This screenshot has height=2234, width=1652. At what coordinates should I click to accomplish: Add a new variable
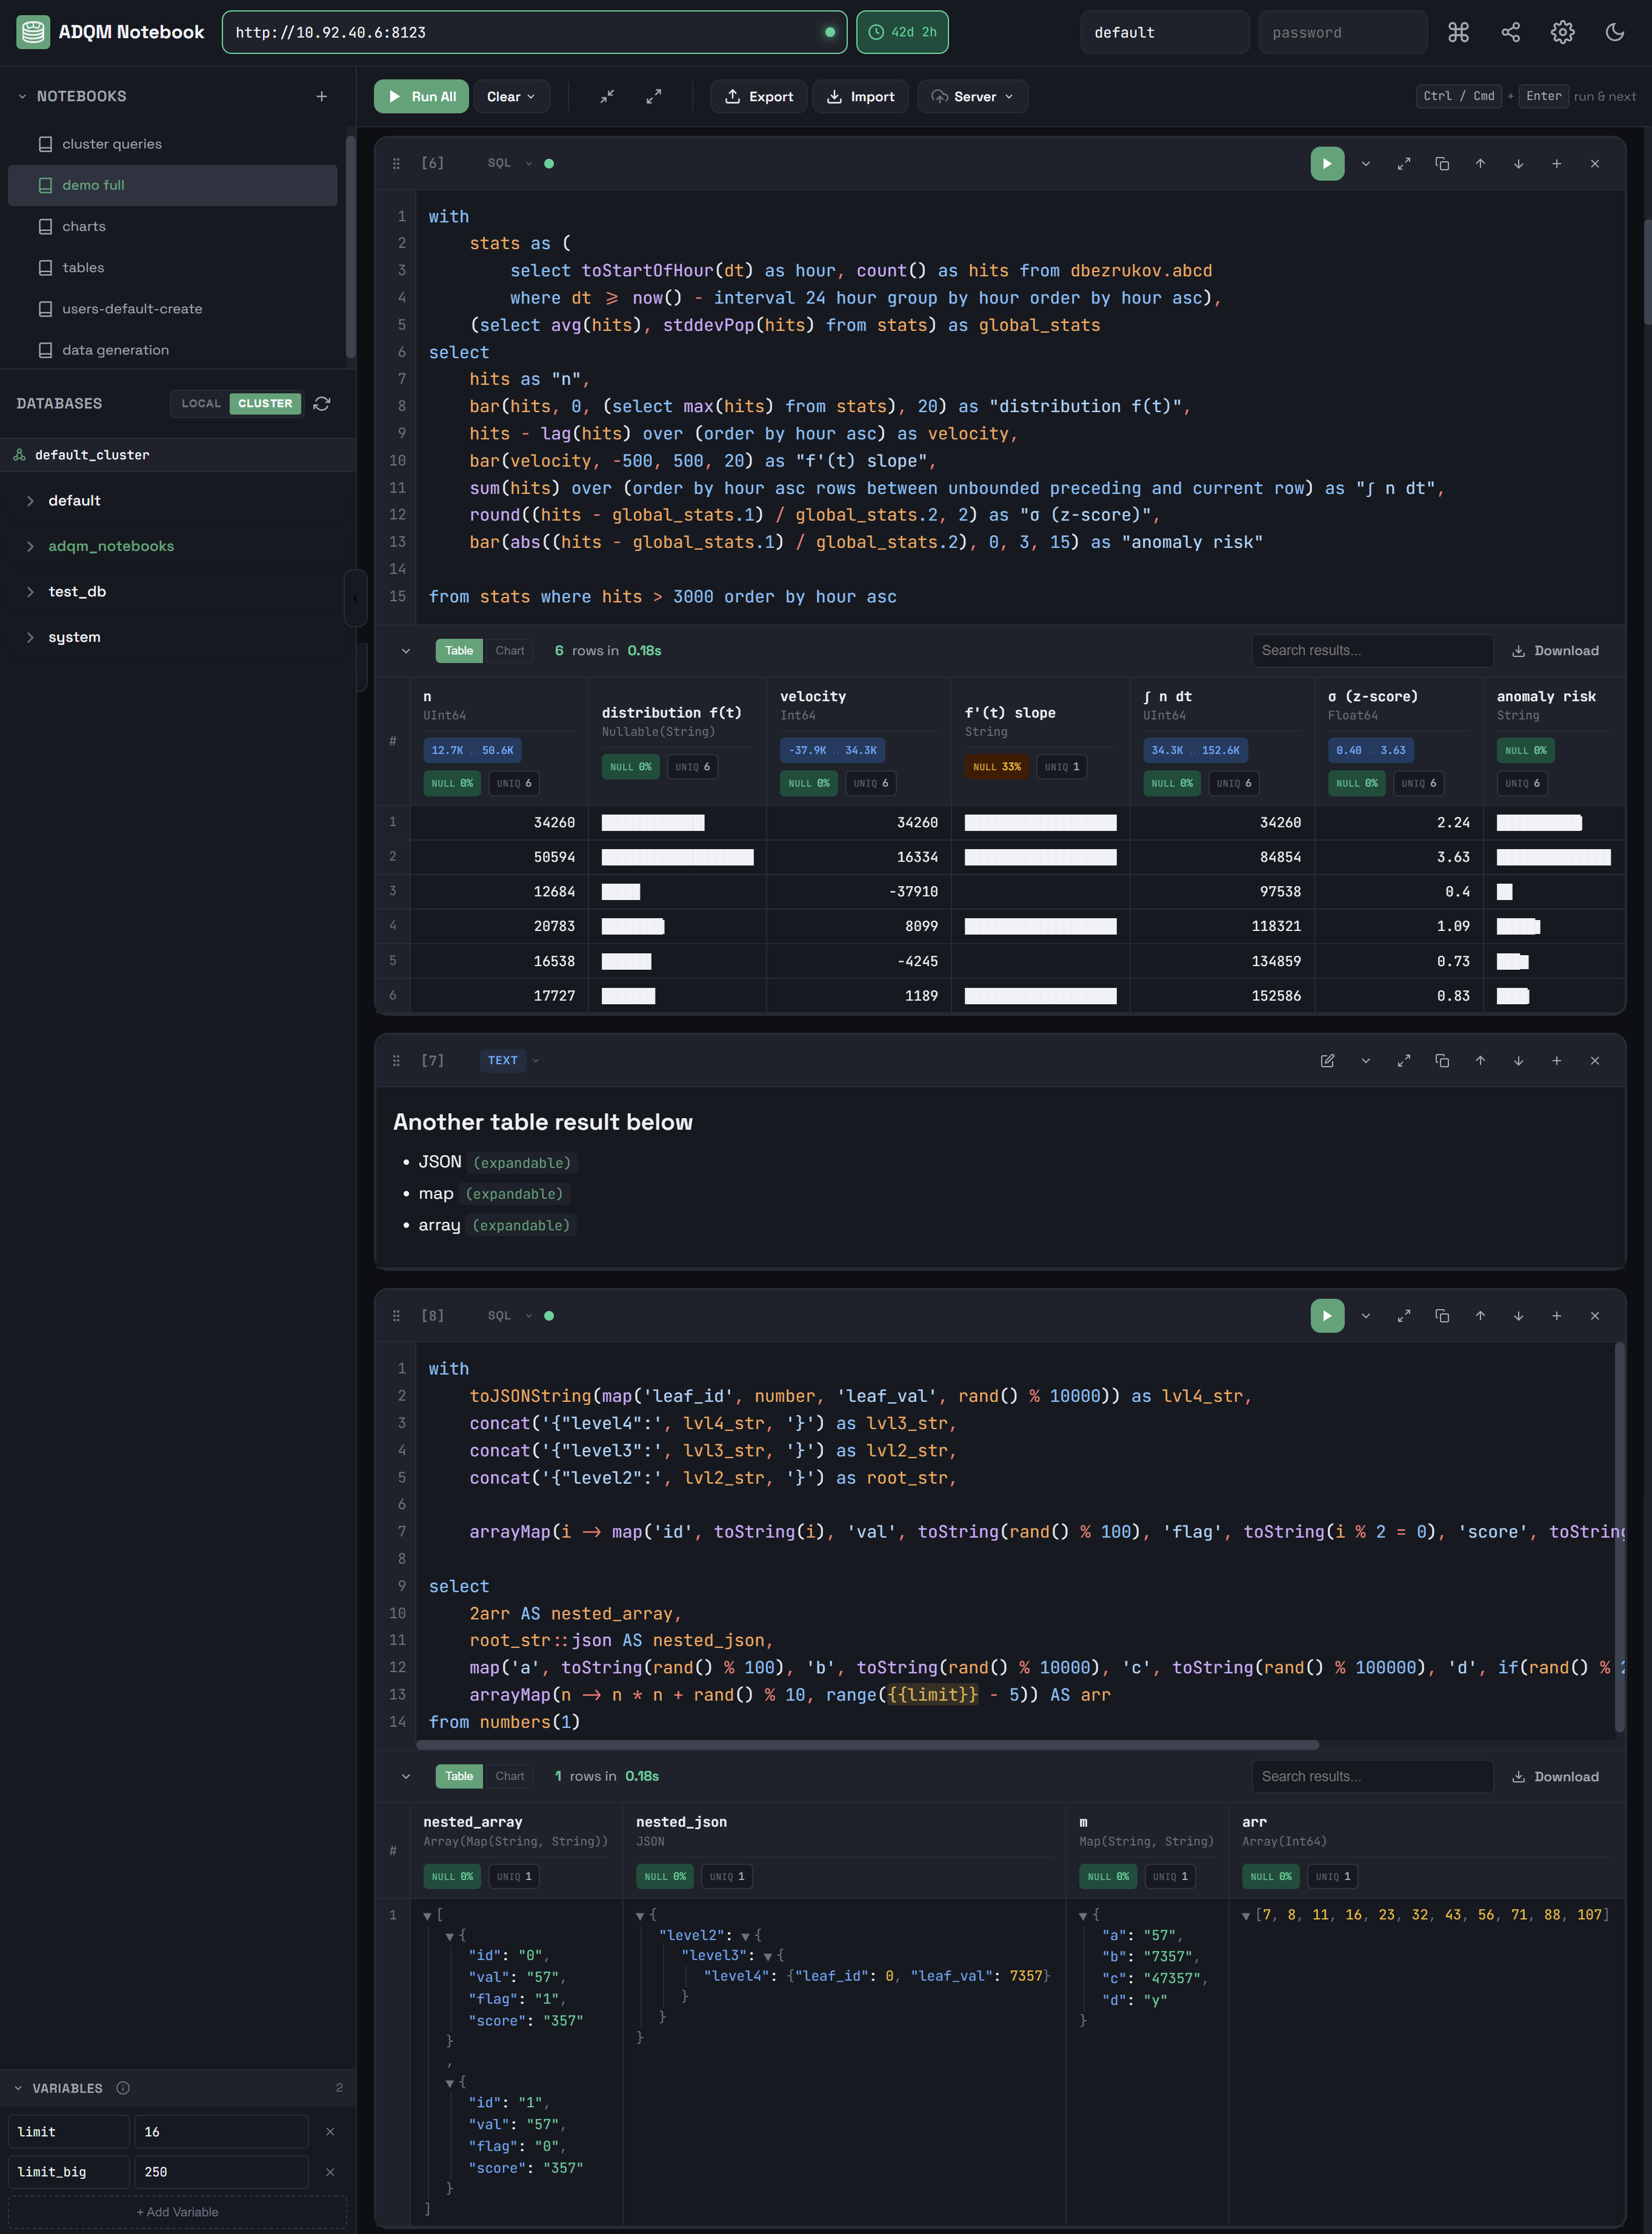(x=177, y=2211)
